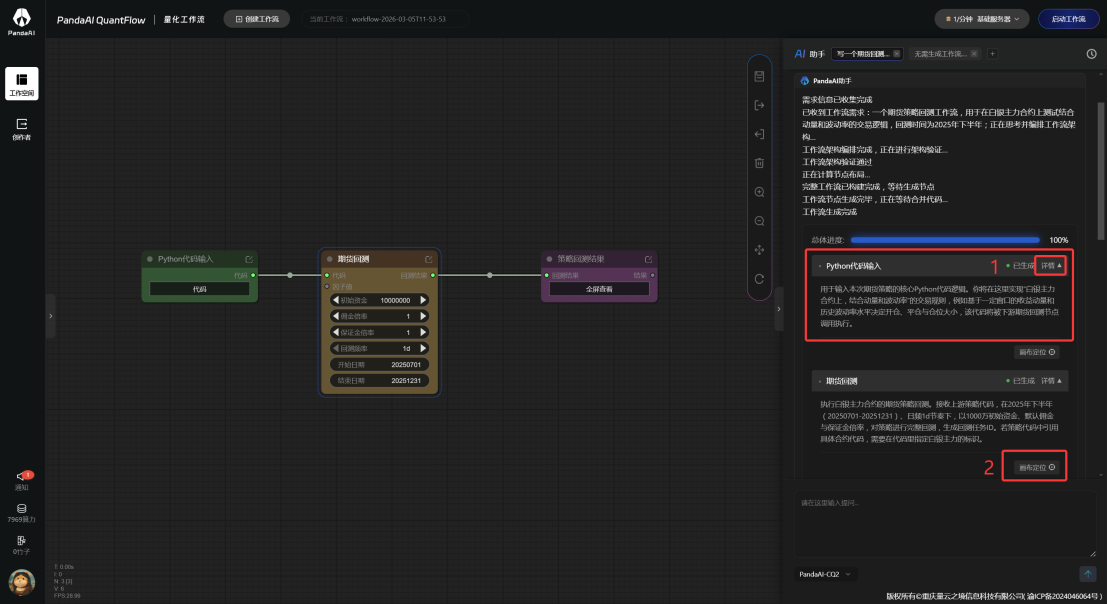Decrease 佣金倍率 with left arrow
The image size is (1108, 604).
click(336, 316)
